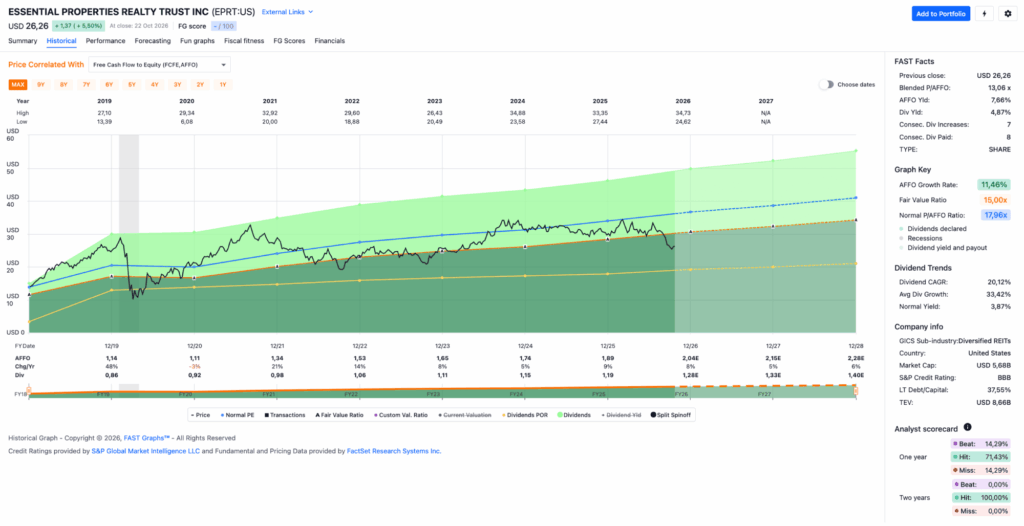Toggle Price line in chart legend
Viewport: 1024px width, 526px height.
point(201,415)
